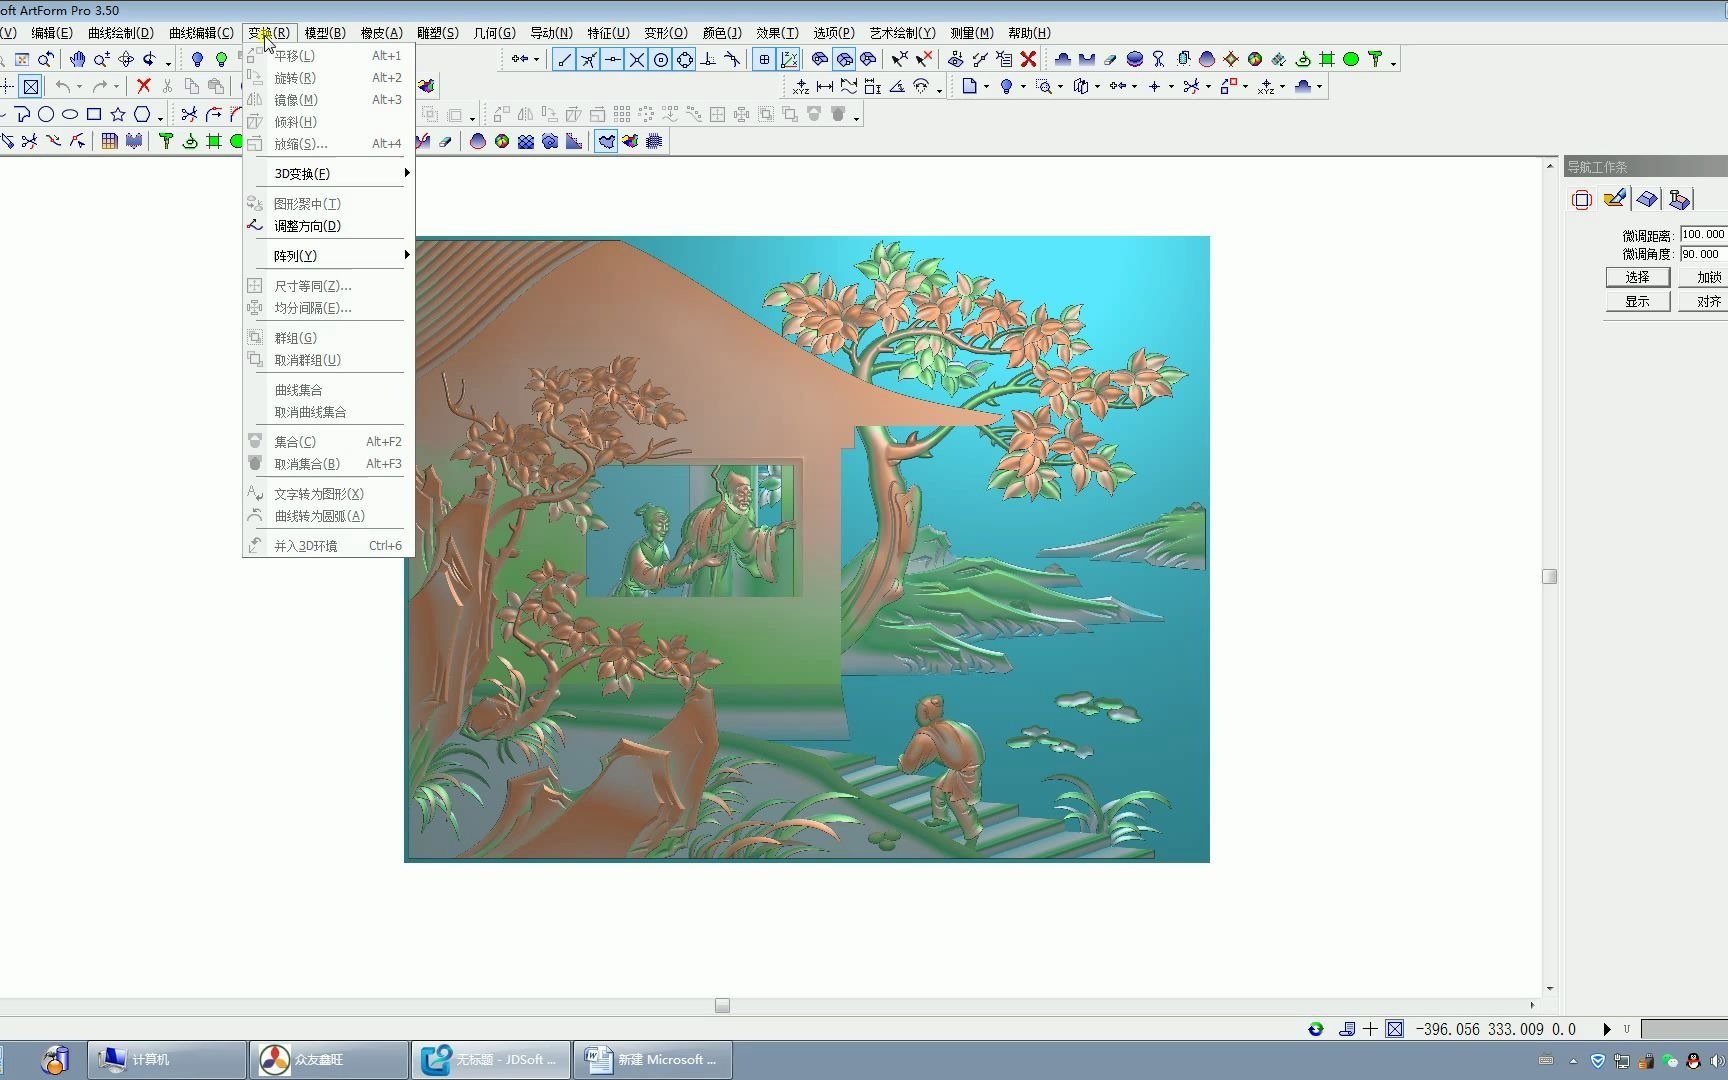Click the horizontal distance measure icon
The width and height of the screenshot is (1728, 1080).
coord(824,86)
